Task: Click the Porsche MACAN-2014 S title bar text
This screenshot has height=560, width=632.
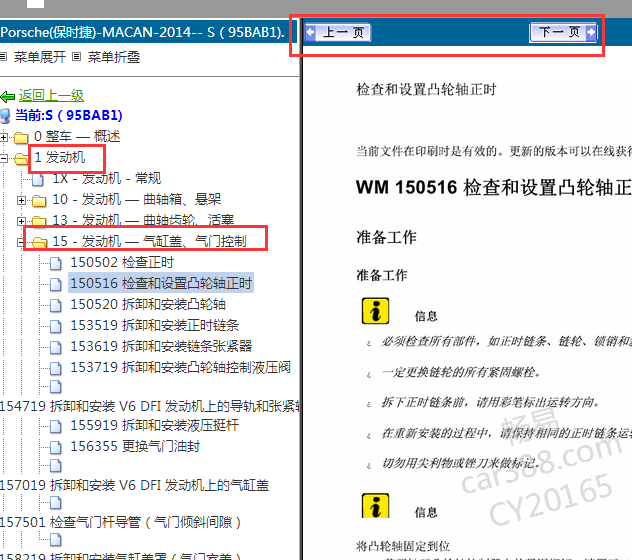Action: [x=143, y=32]
